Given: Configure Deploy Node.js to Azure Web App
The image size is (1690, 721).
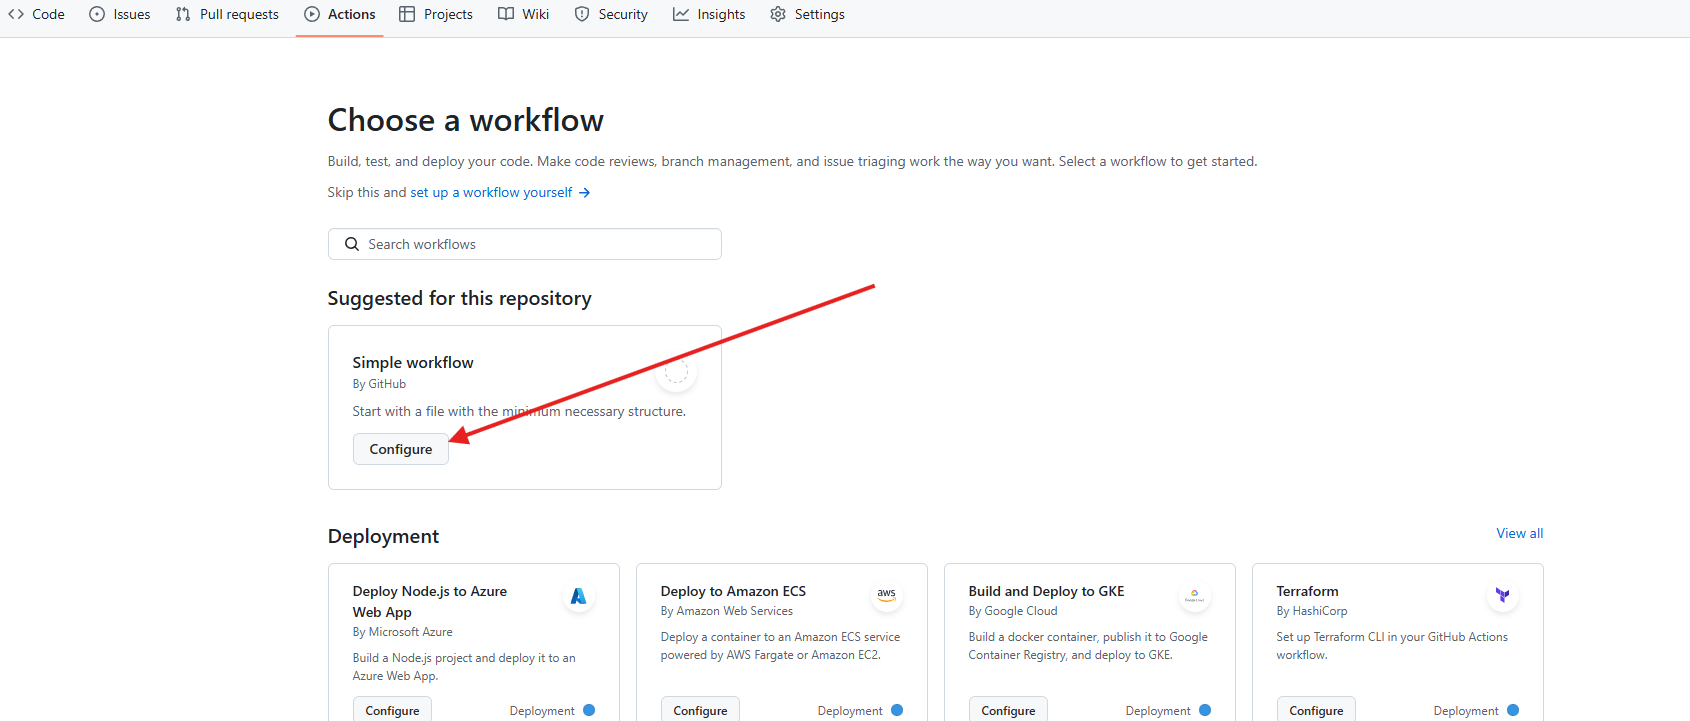Looking at the screenshot, I should tap(392, 710).
